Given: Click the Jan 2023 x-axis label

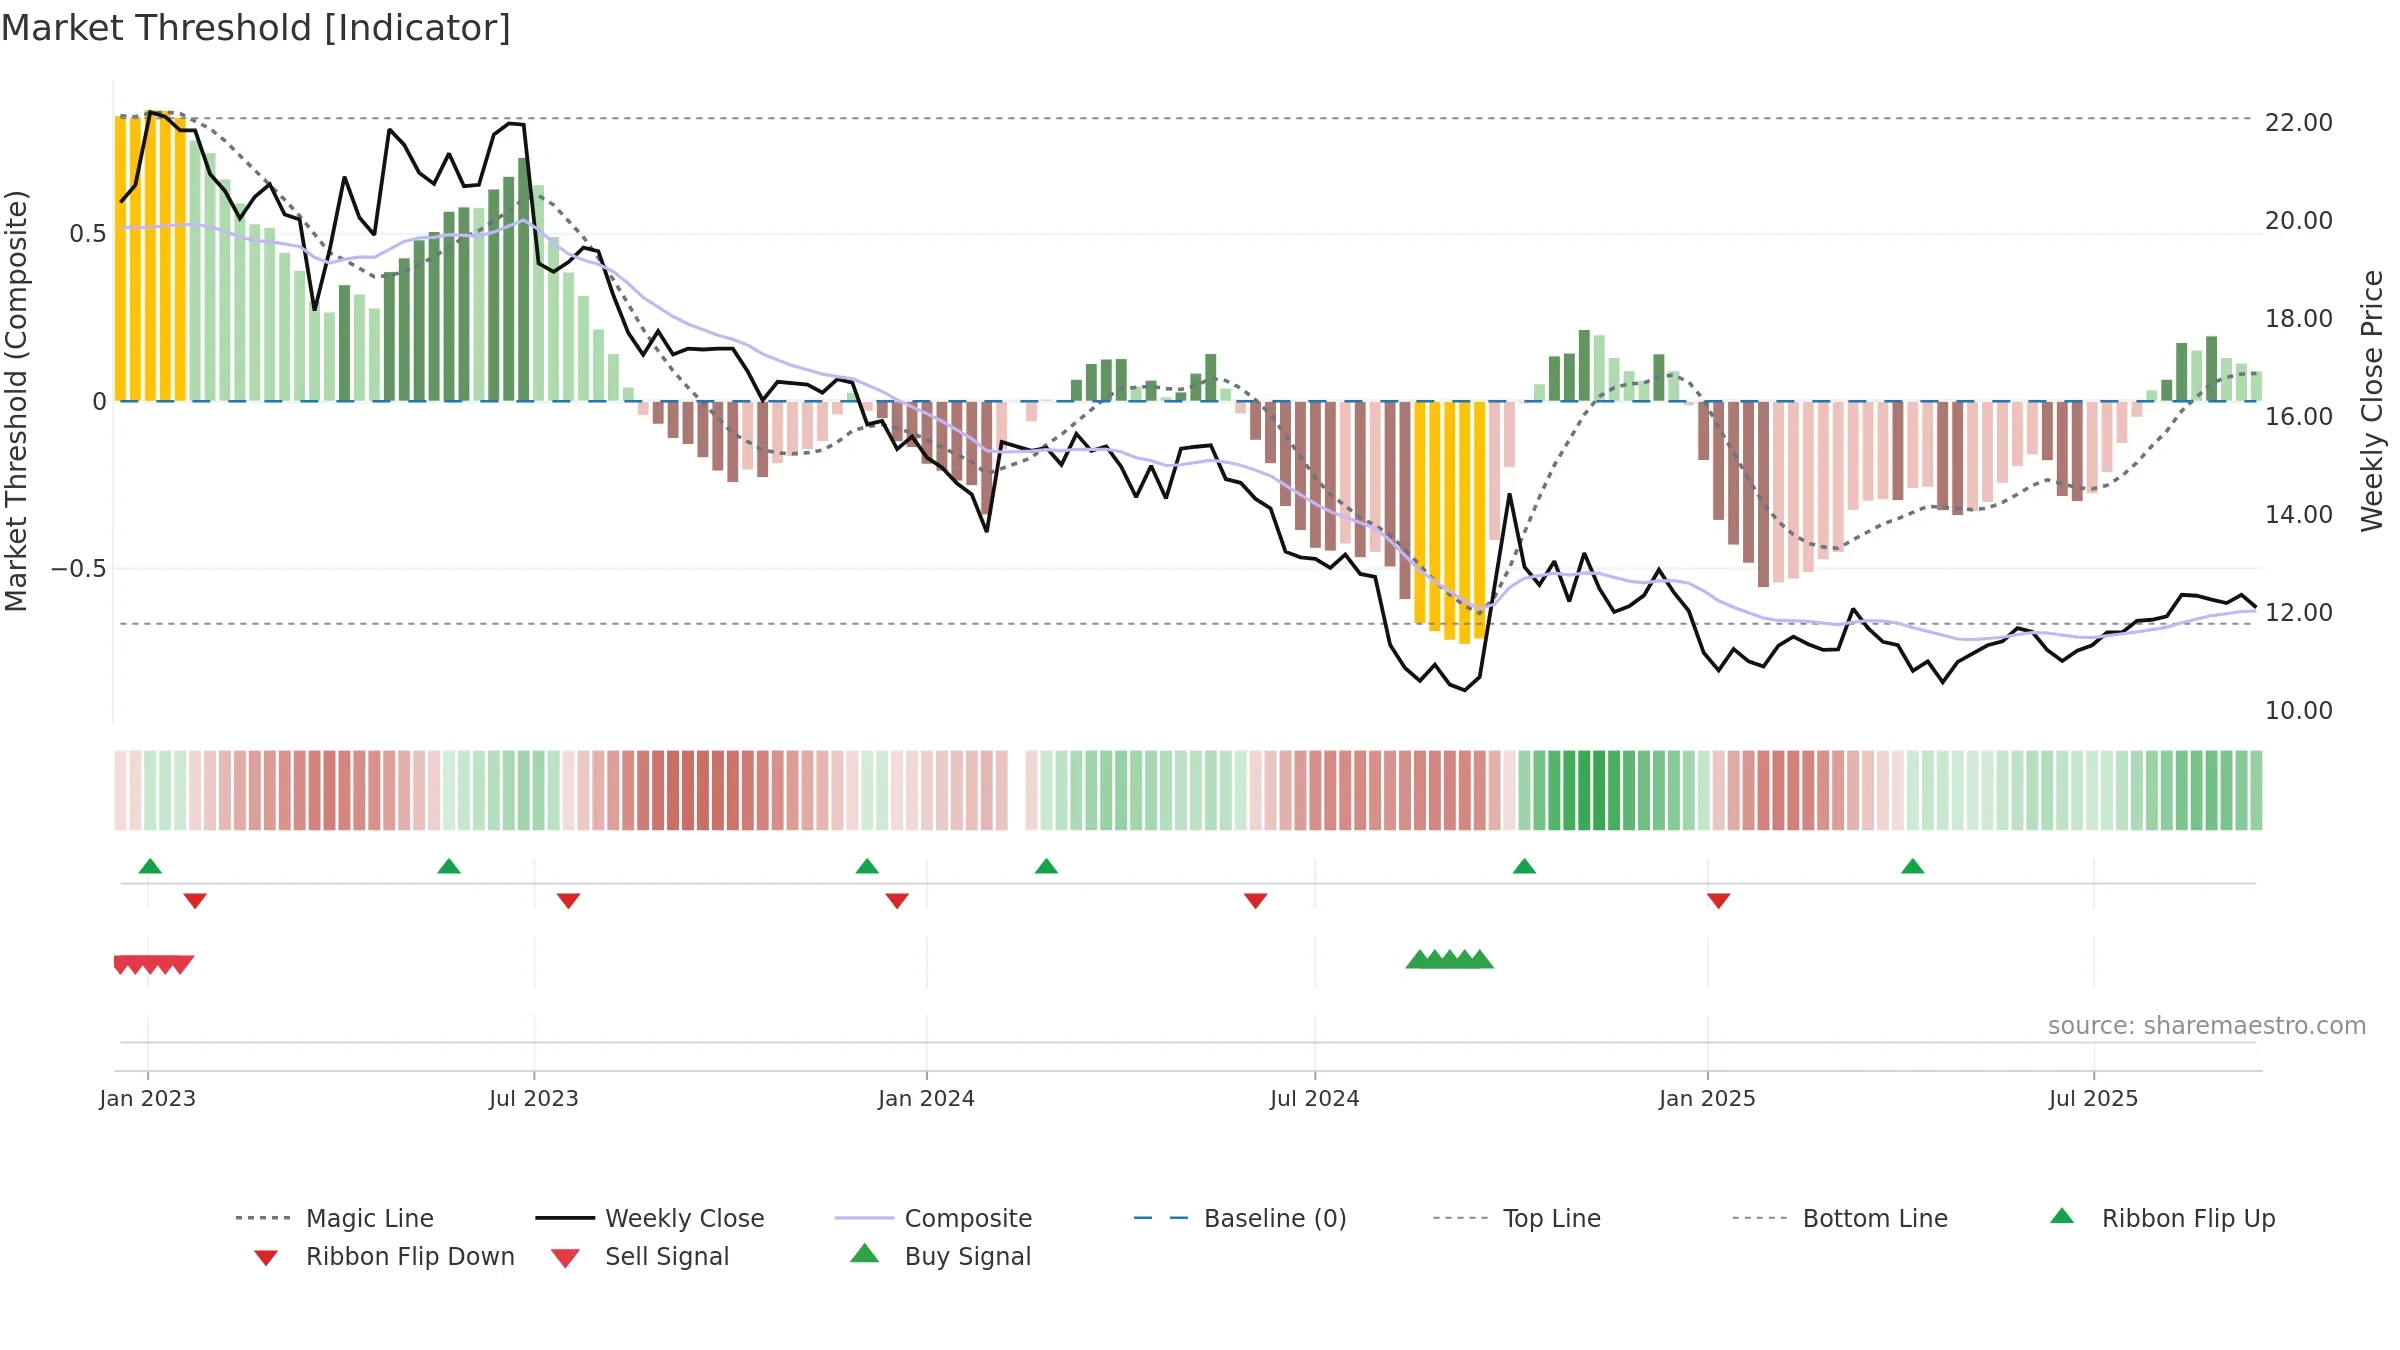Looking at the screenshot, I should click(148, 1098).
